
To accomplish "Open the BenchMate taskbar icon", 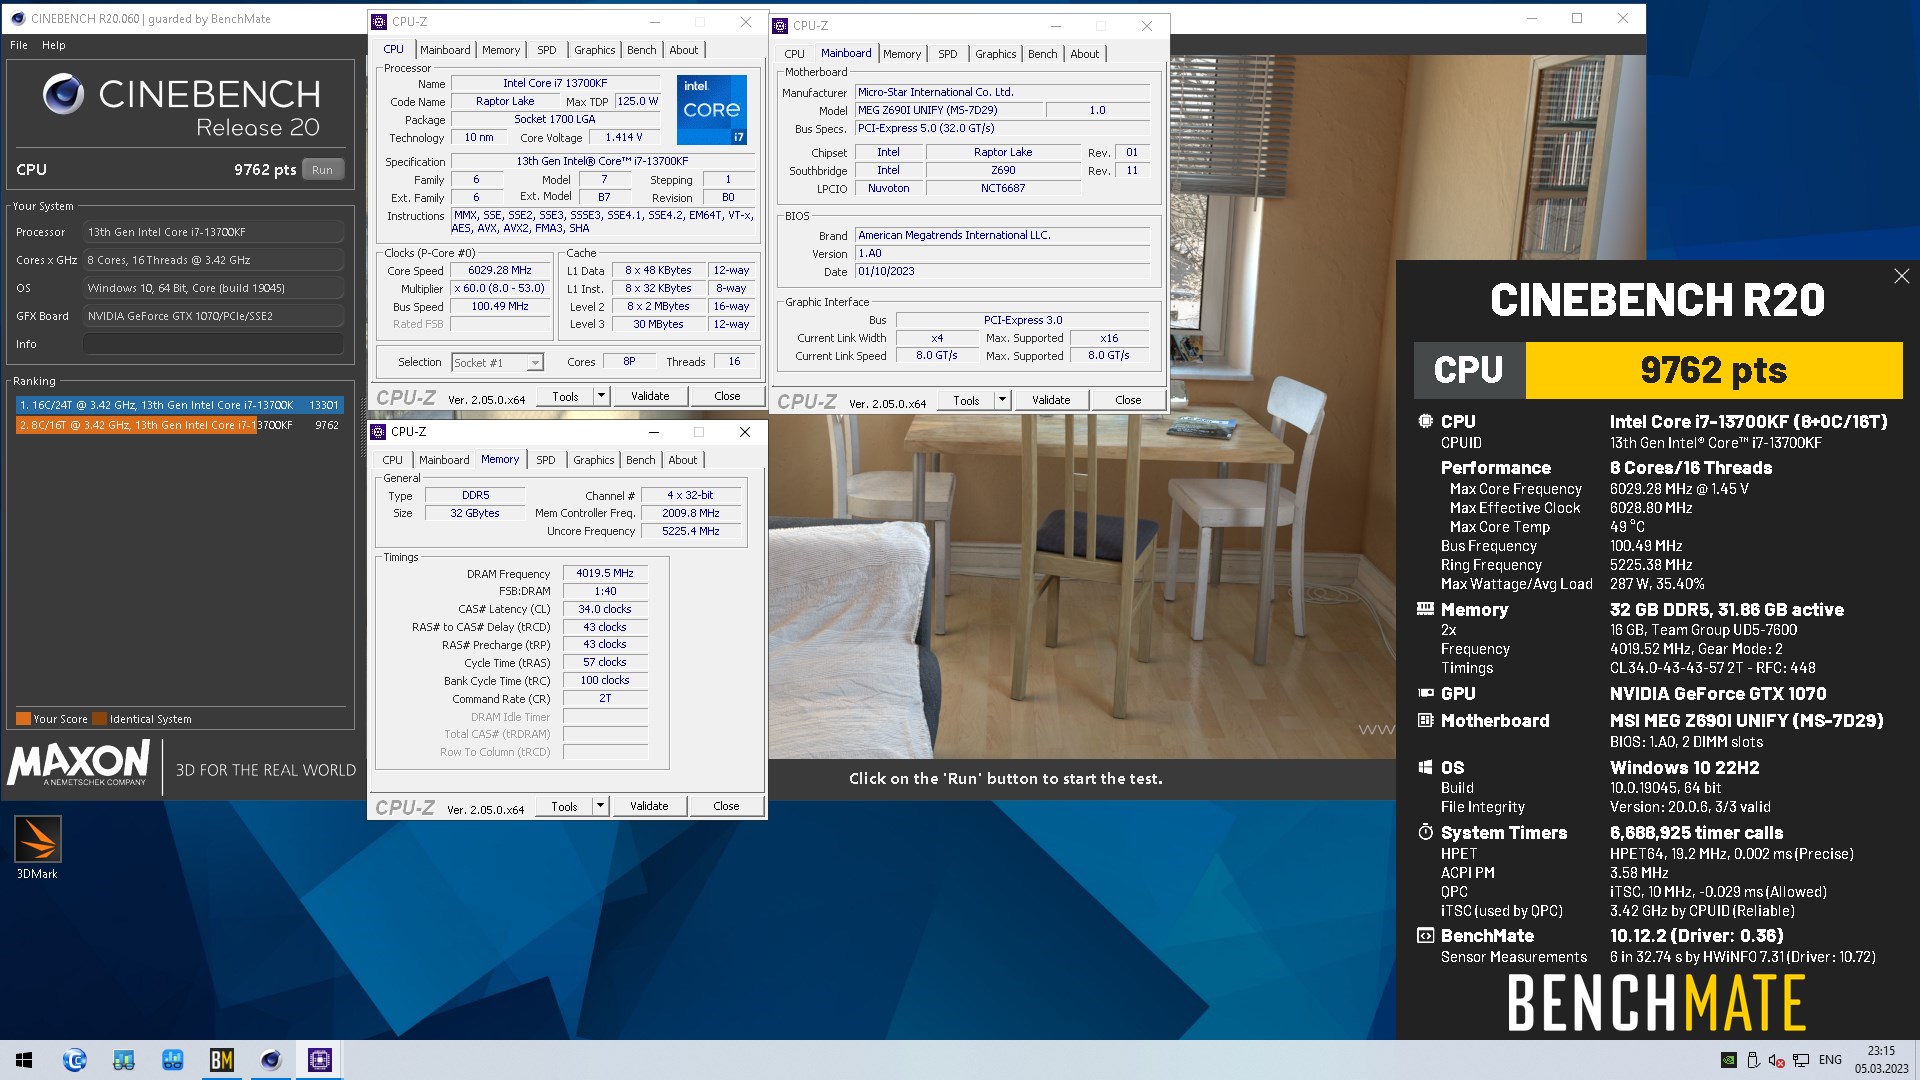I will coord(221,1060).
